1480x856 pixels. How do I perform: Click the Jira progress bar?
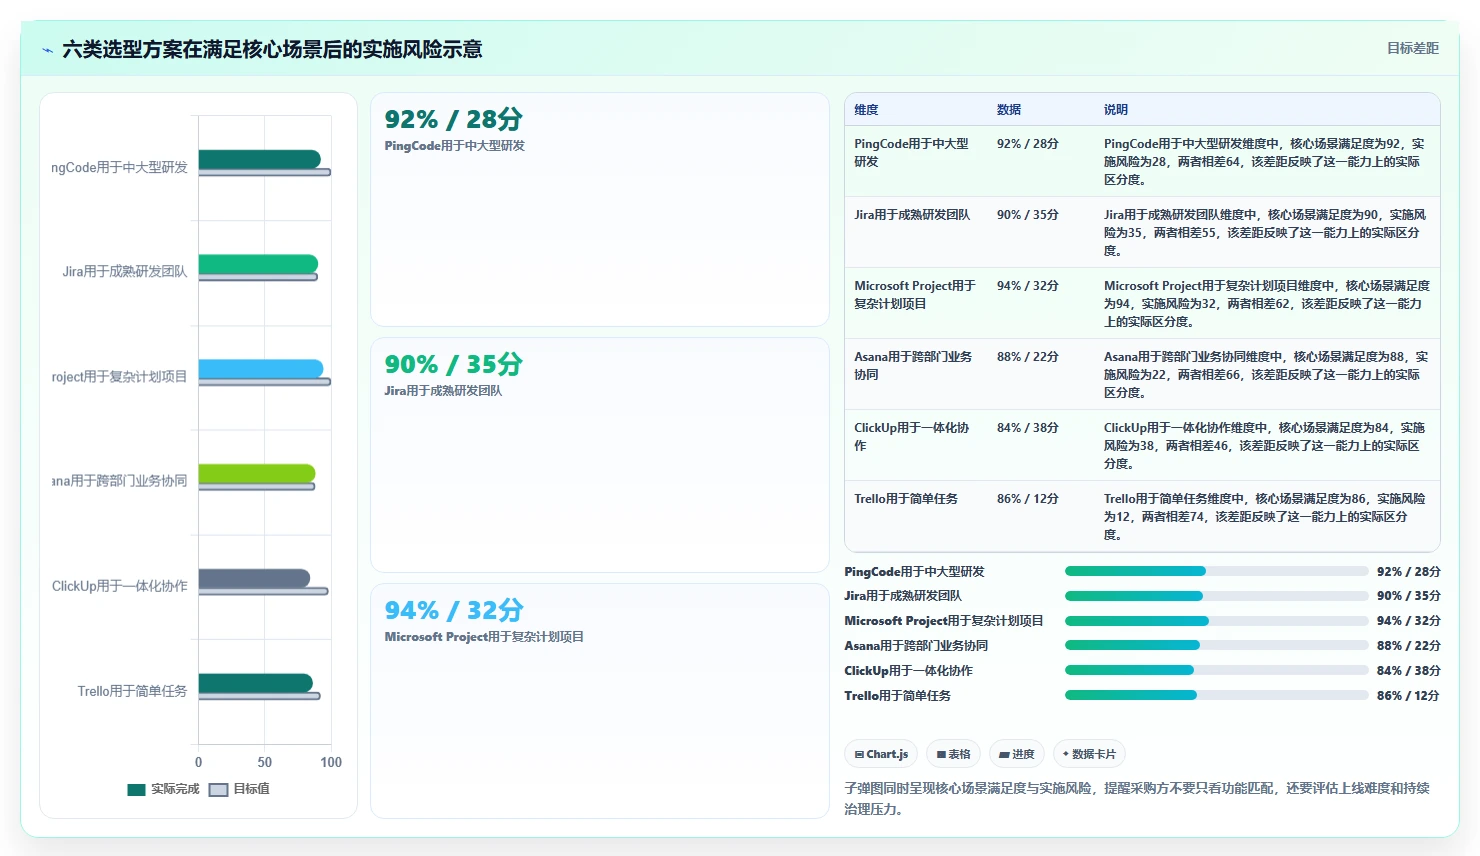1216,596
